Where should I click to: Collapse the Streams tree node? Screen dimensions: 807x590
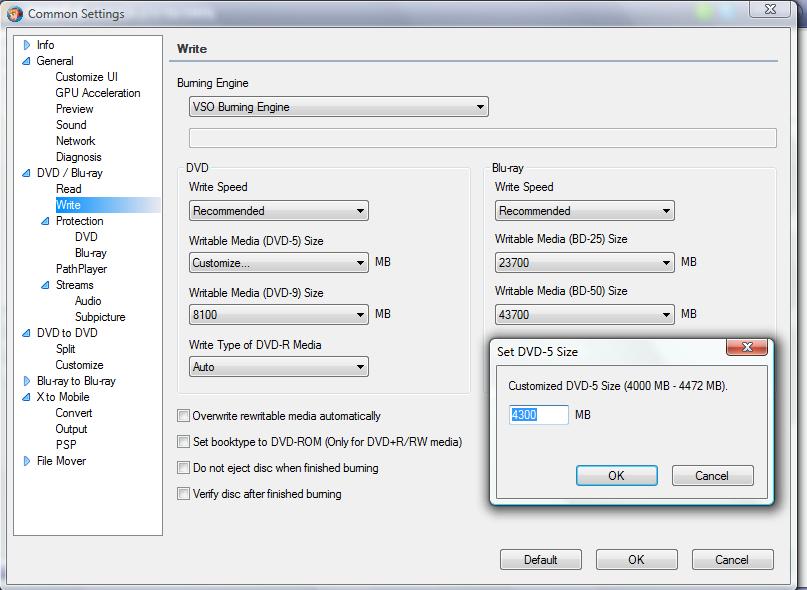(x=45, y=285)
